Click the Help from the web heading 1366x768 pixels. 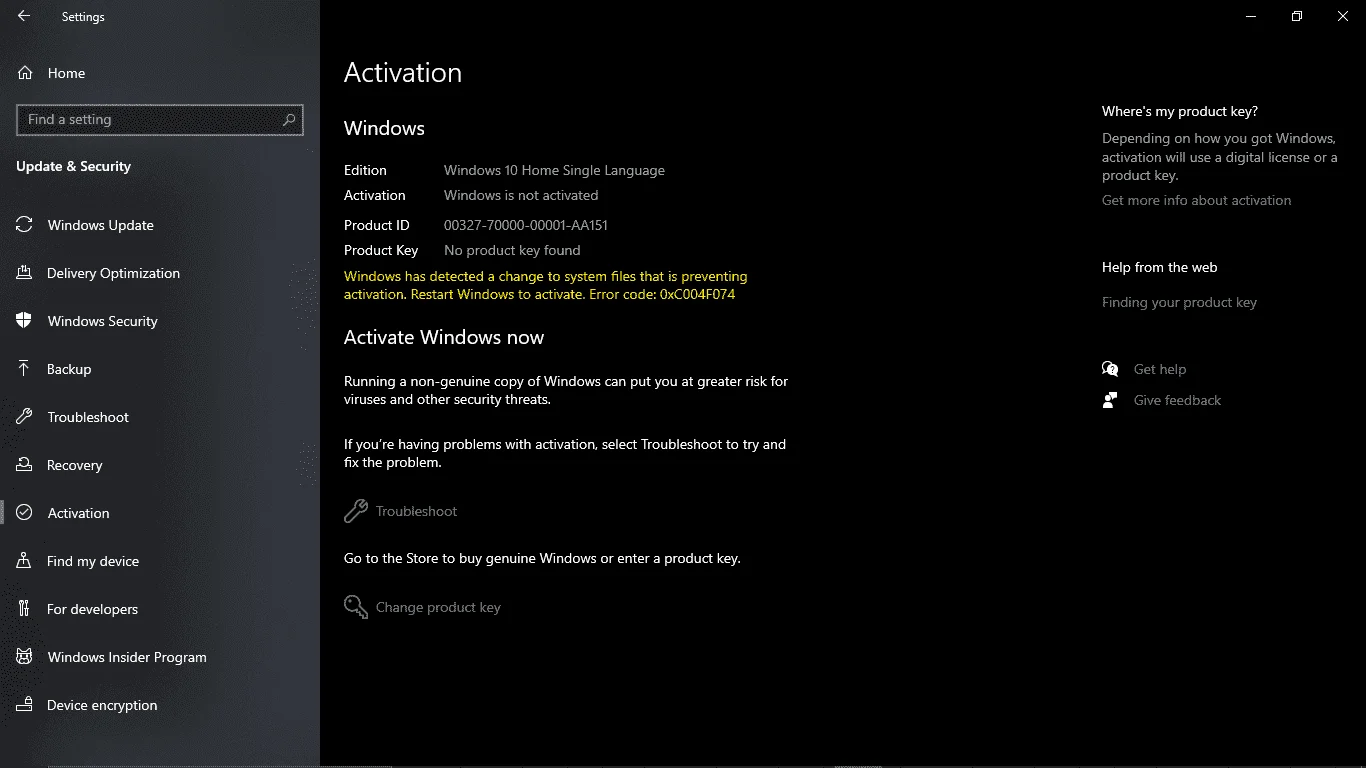pyautogui.click(x=1160, y=267)
